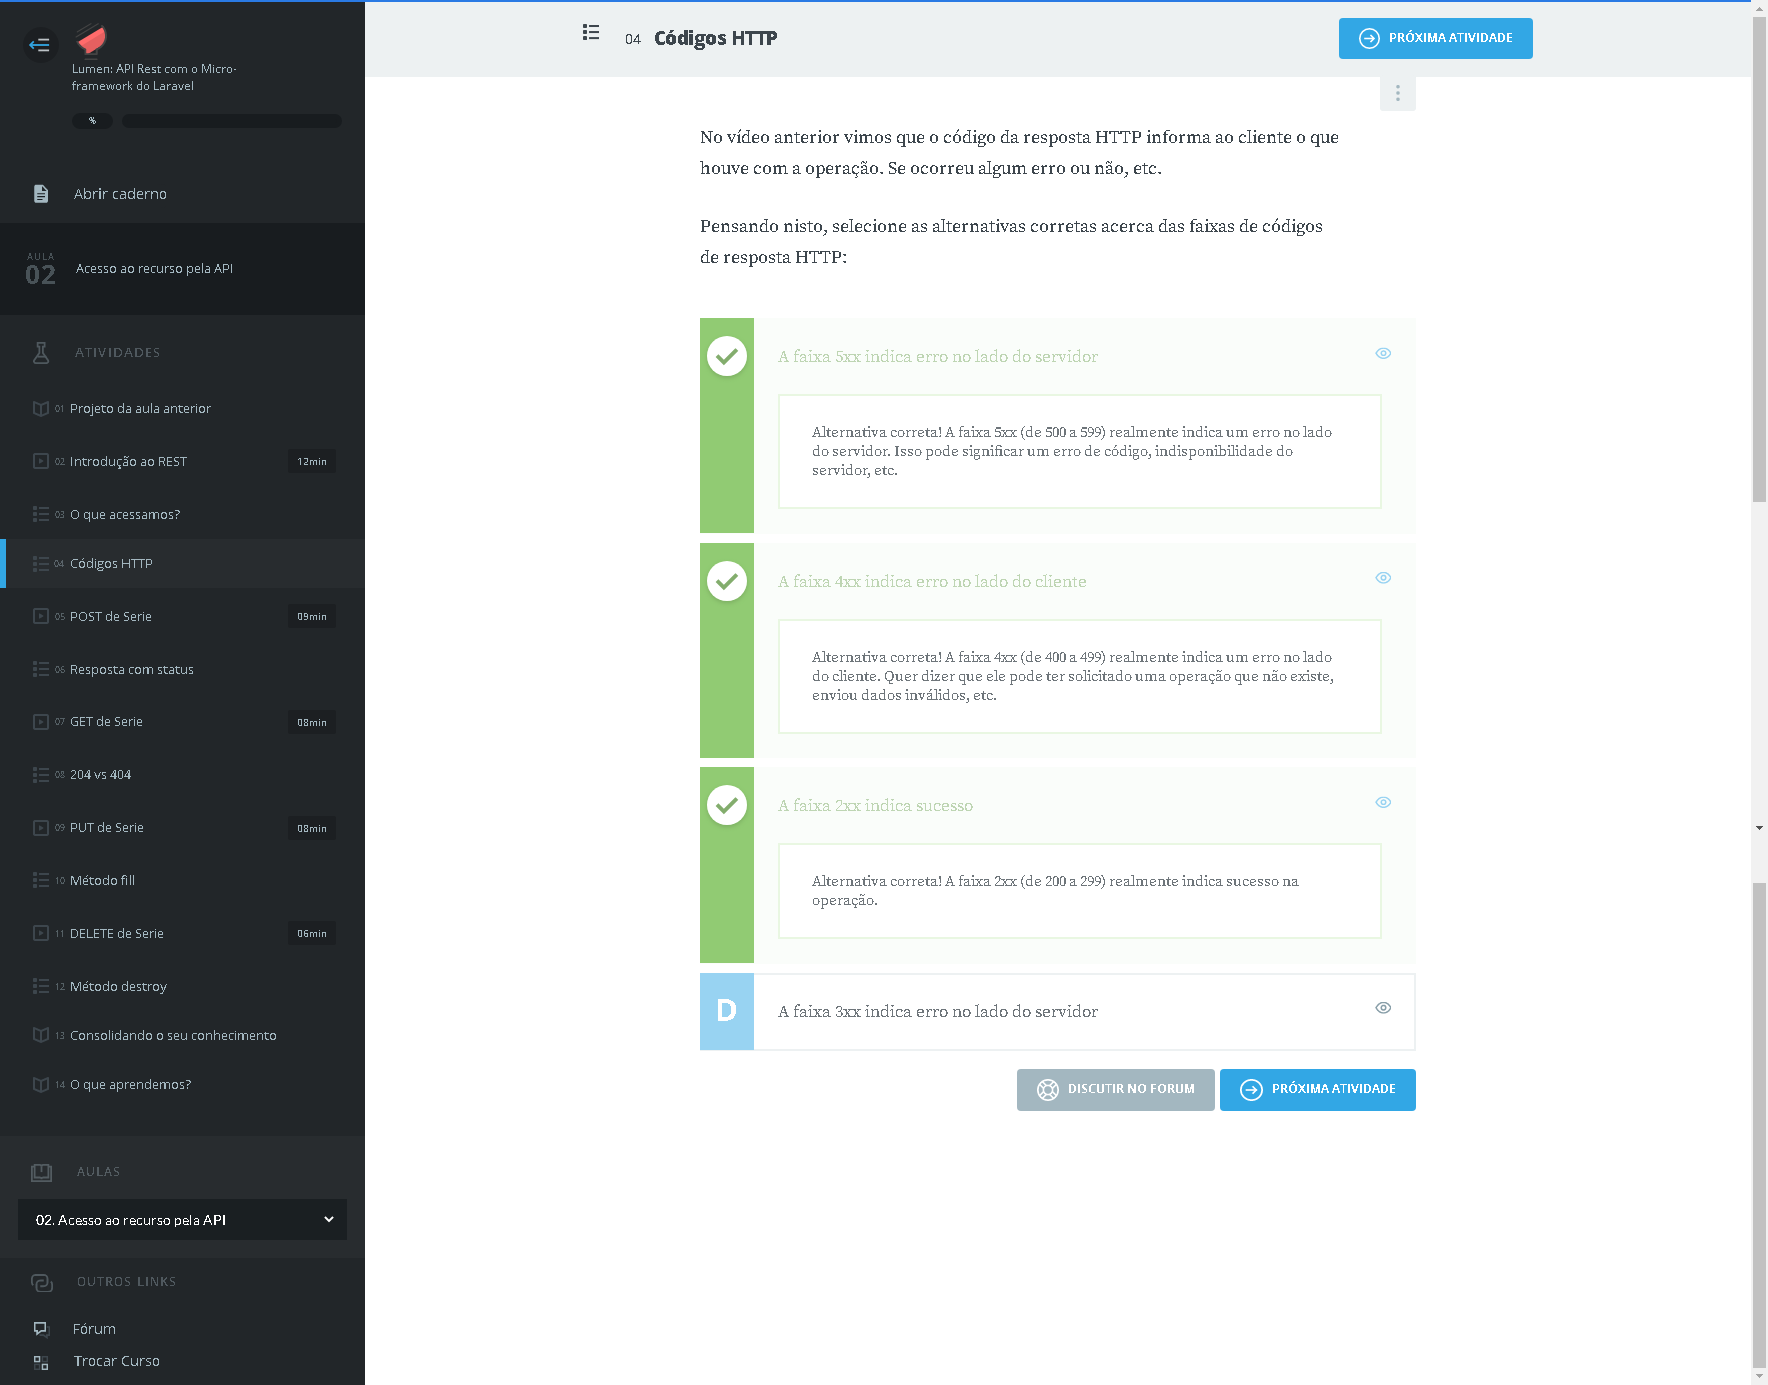Expand the '02. Acesso ao recurso pela API' dropdown

point(182,1220)
